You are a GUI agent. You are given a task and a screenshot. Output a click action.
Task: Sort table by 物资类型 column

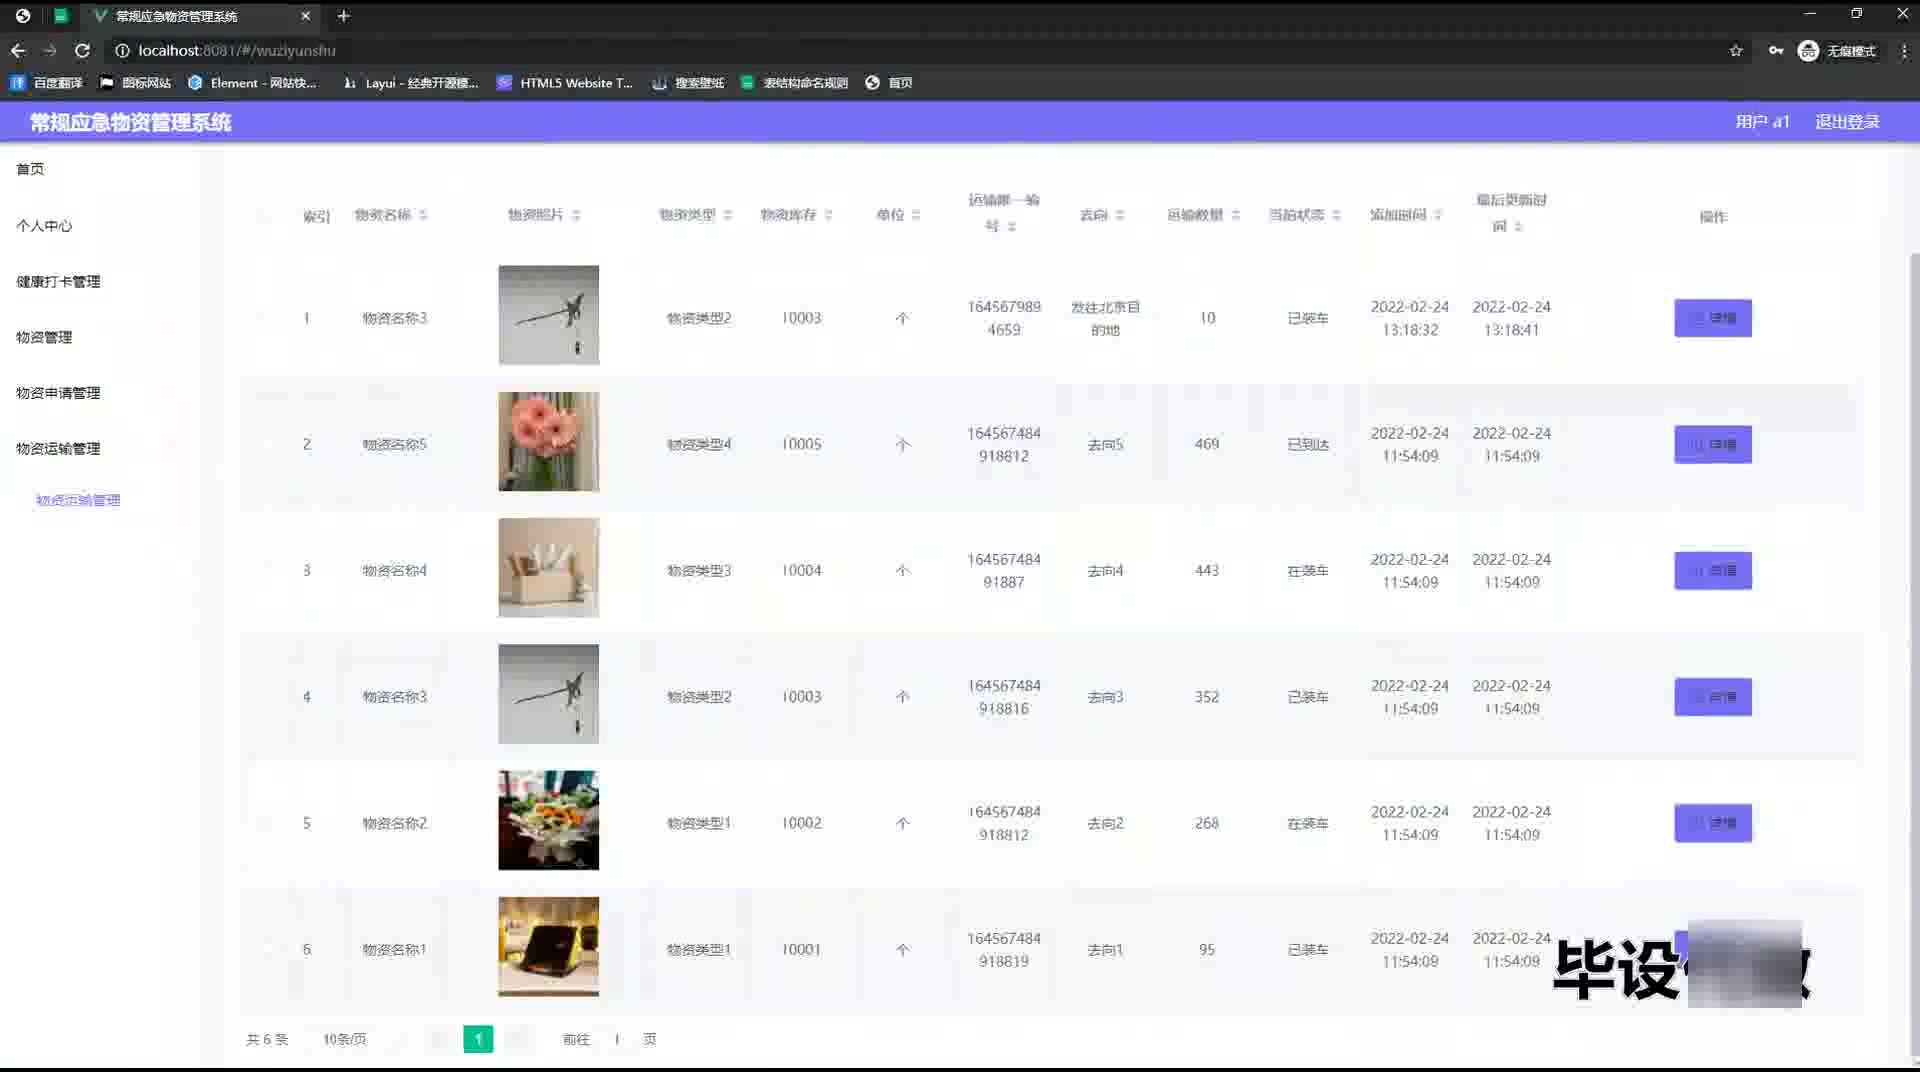727,215
